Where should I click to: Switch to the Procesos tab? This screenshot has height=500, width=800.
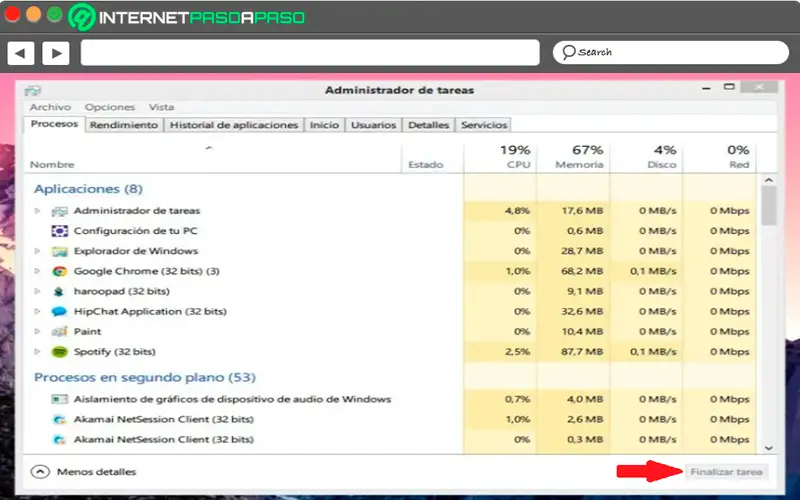pyautogui.click(x=54, y=124)
